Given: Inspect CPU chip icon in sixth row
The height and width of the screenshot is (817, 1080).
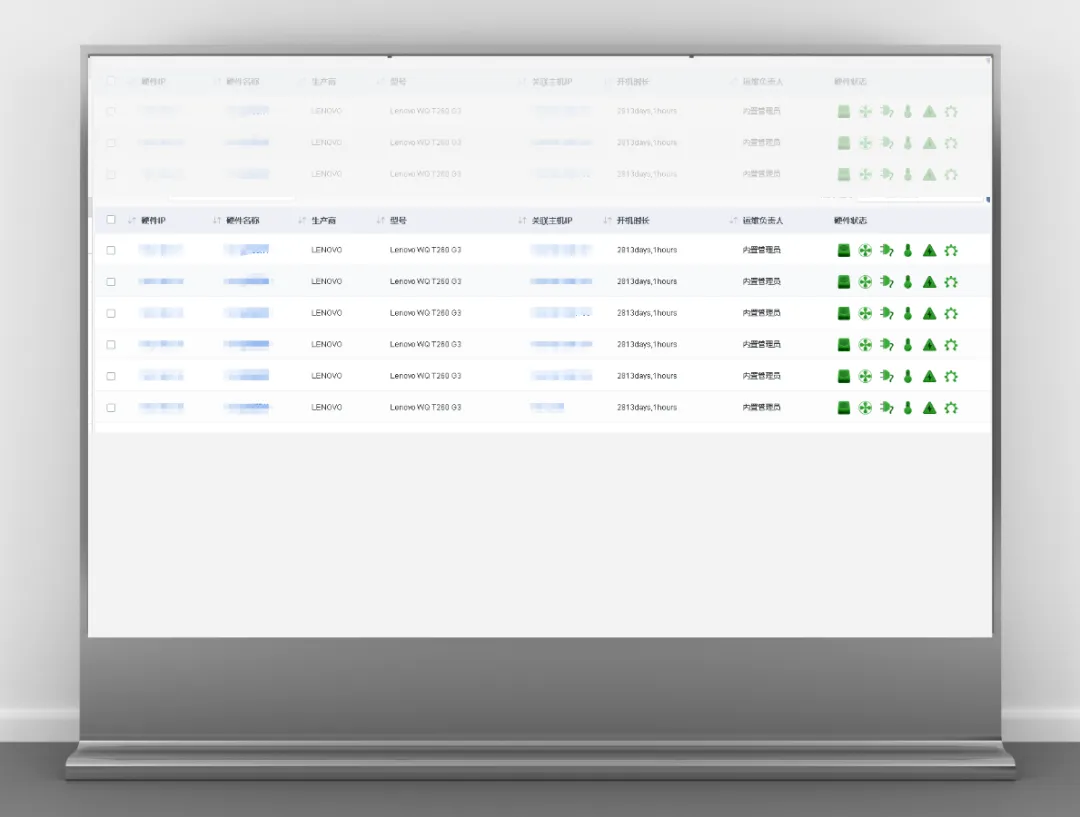Looking at the screenshot, I should click(x=951, y=408).
